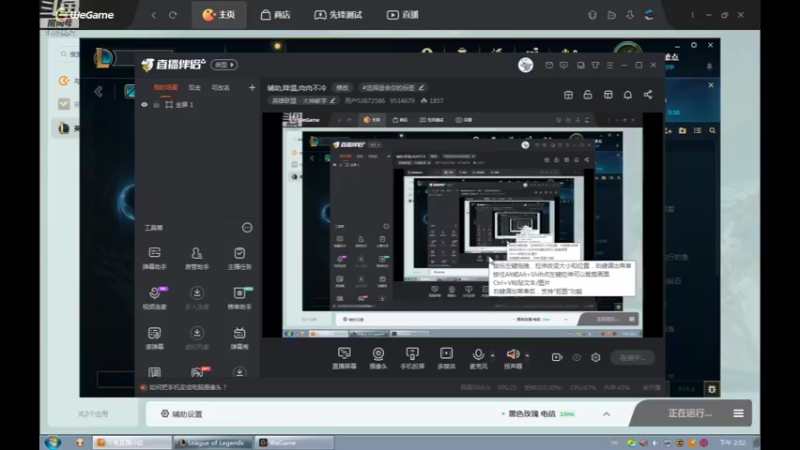Click the preview canvas thumbnail
The width and height of the screenshot is (800, 450).
pyautogui.click(x=462, y=225)
